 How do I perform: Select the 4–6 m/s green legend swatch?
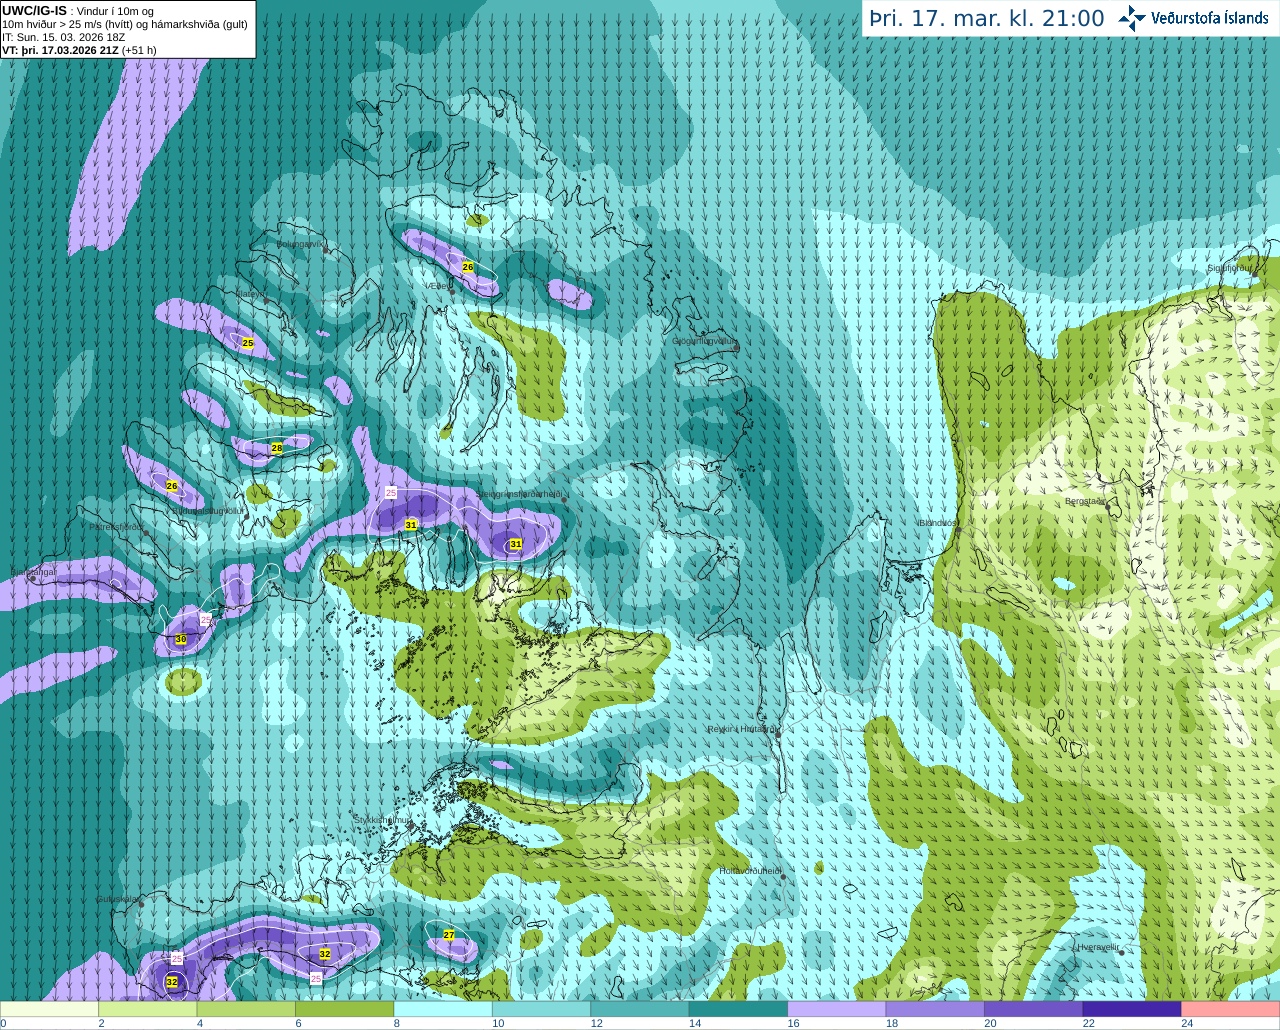[x=246, y=1009]
